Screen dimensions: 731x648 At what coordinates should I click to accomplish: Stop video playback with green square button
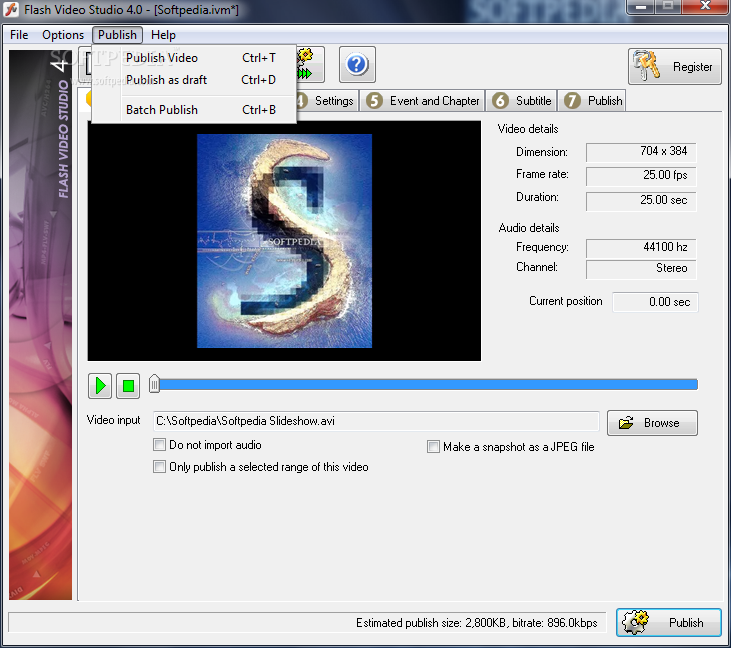[128, 386]
